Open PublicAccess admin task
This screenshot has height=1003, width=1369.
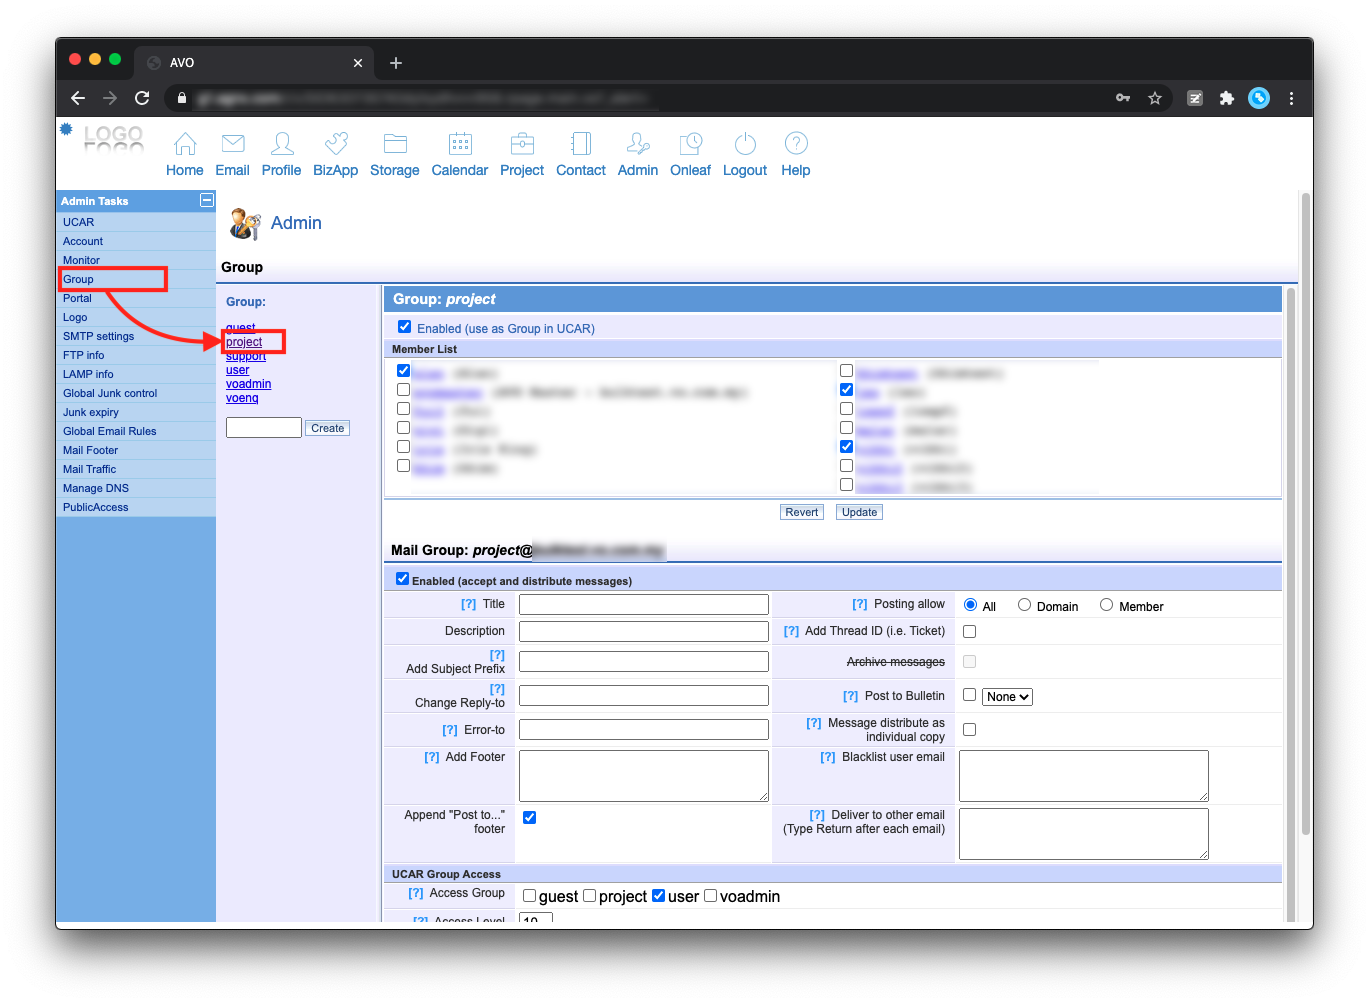pyautogui.click(x=95, y=507)
